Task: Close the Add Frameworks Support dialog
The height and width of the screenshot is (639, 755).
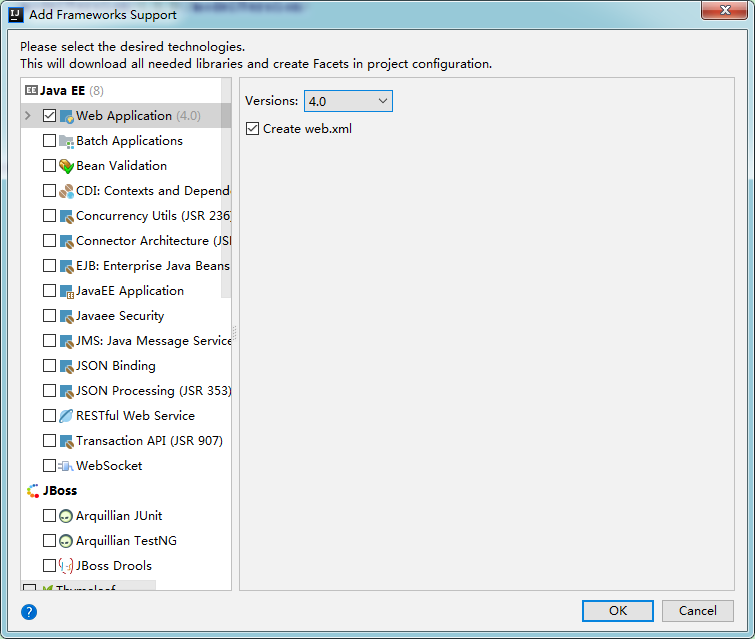Action: [725, 10]
